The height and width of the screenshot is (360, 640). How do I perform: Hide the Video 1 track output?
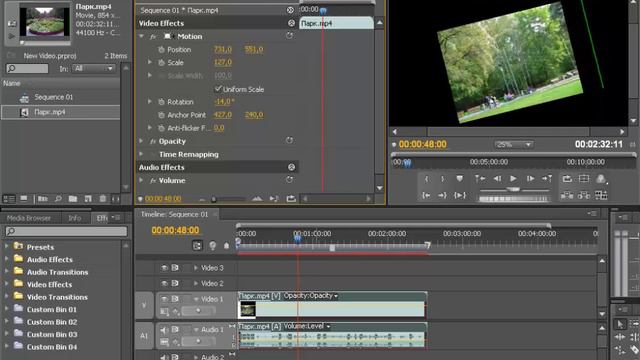point(164,299)
